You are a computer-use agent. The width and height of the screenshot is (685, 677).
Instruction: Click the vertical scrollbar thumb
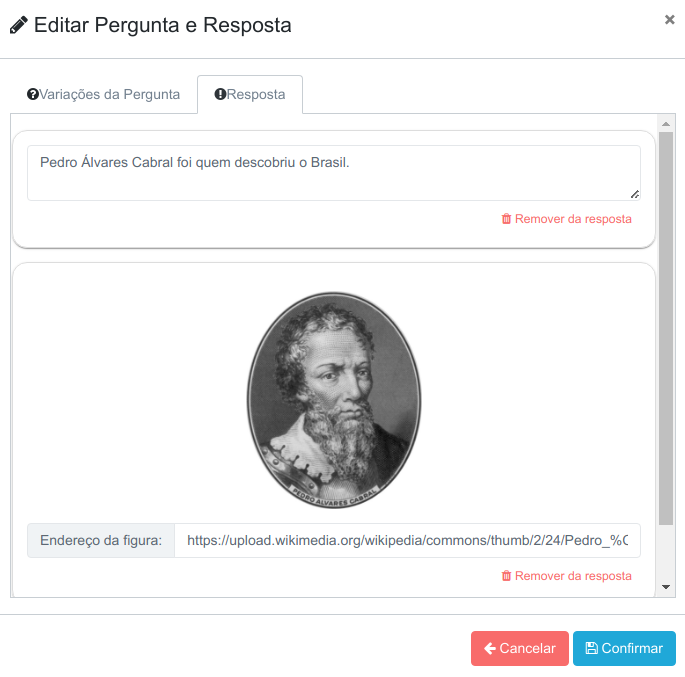pyautogui.click(x=666, y=328)
